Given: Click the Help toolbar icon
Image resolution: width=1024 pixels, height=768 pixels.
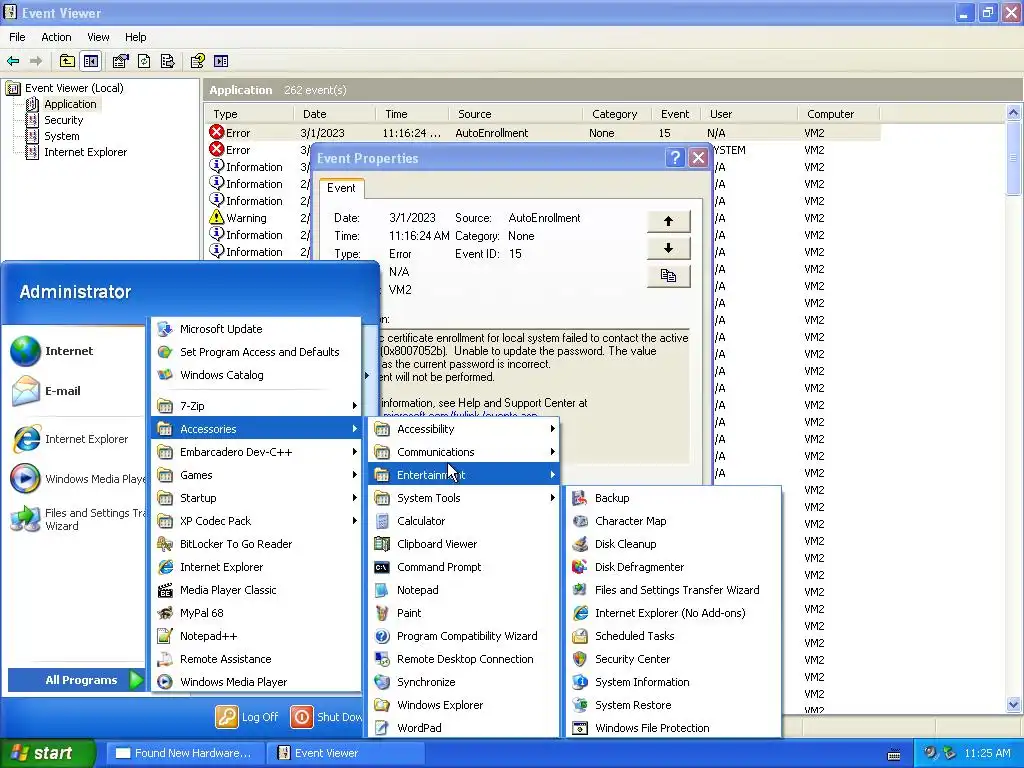Looking at the screenshot, I should tap(197, 61).
